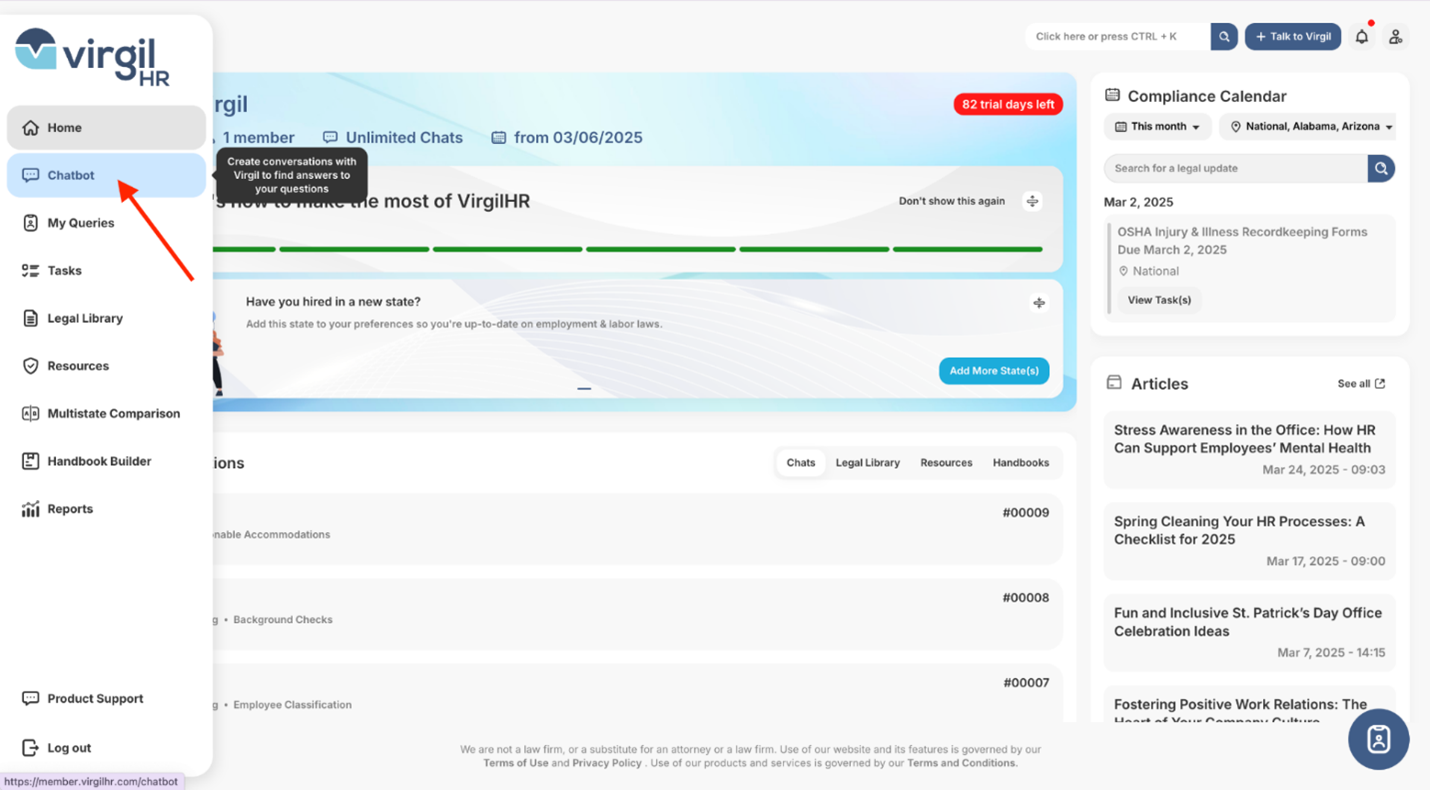Click the Talk to Virgil button
This screenshot has height=790, width=1430.
[x=1293, y=37]
